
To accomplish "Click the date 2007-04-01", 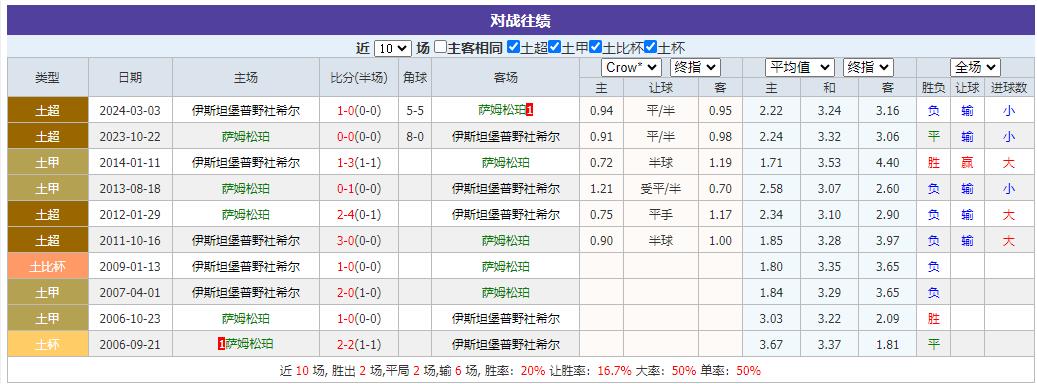I will point(130,293).
